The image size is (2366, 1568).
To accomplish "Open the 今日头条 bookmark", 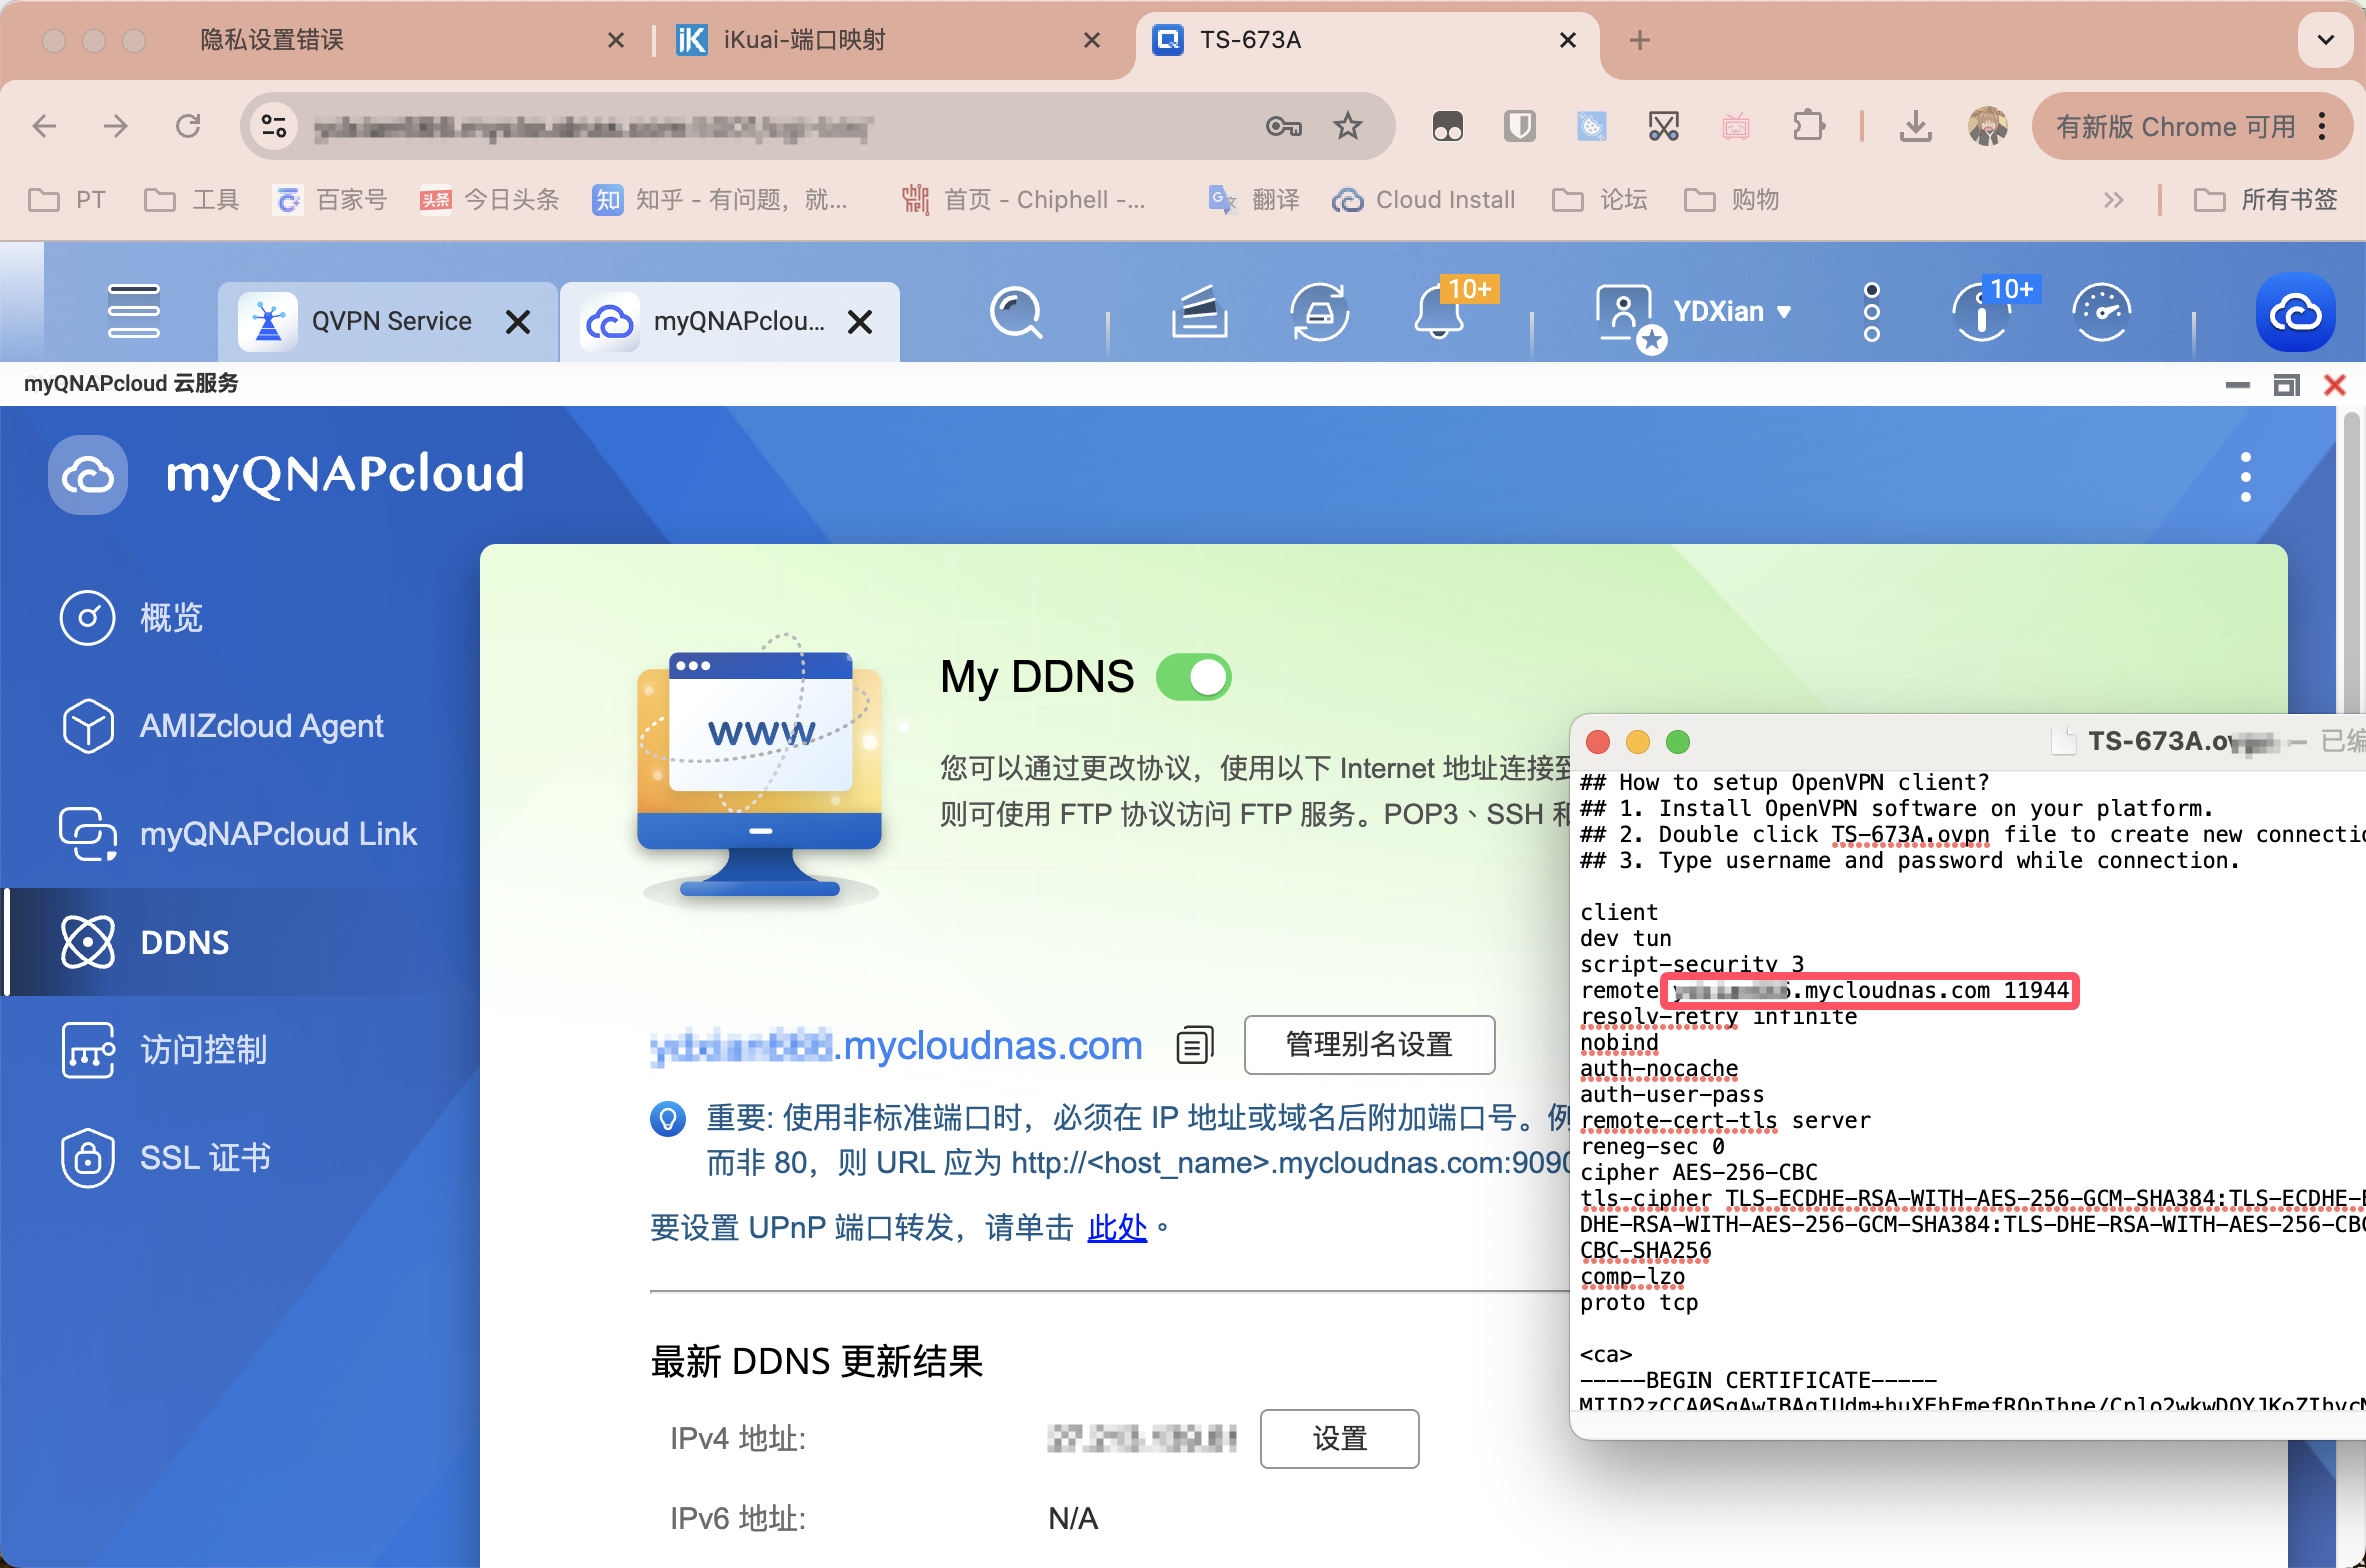I will coord(490,200).
